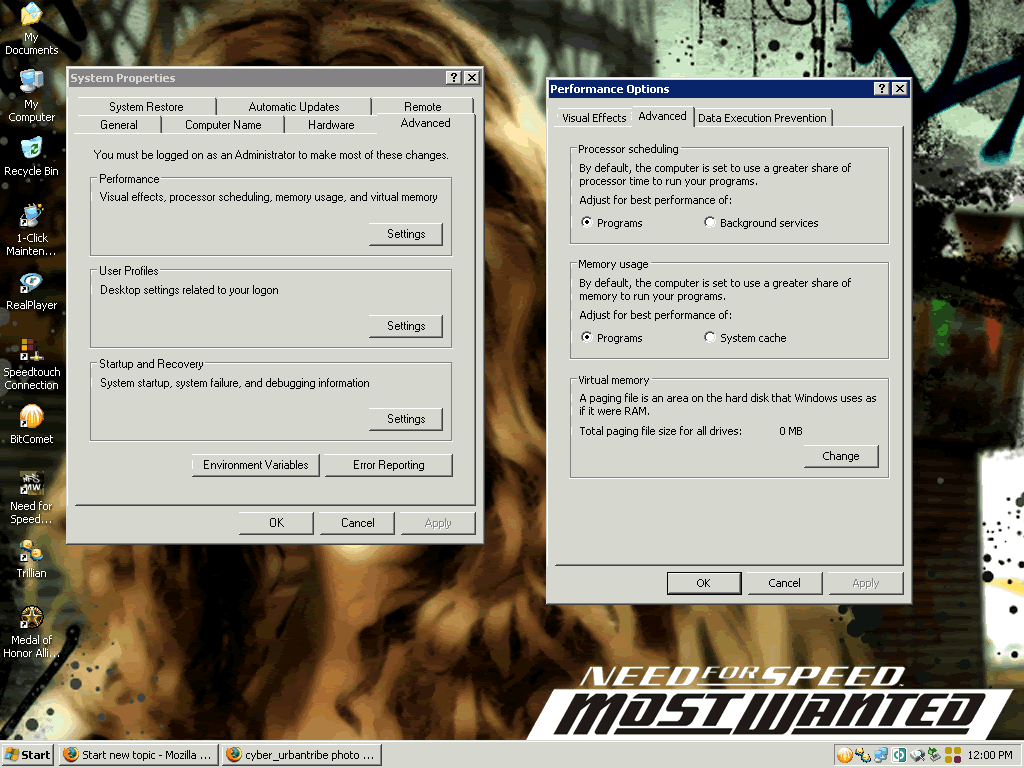Select the Advanced tab in Performance Options
This screenshot has height=768, width=1024.
point(662,116)
